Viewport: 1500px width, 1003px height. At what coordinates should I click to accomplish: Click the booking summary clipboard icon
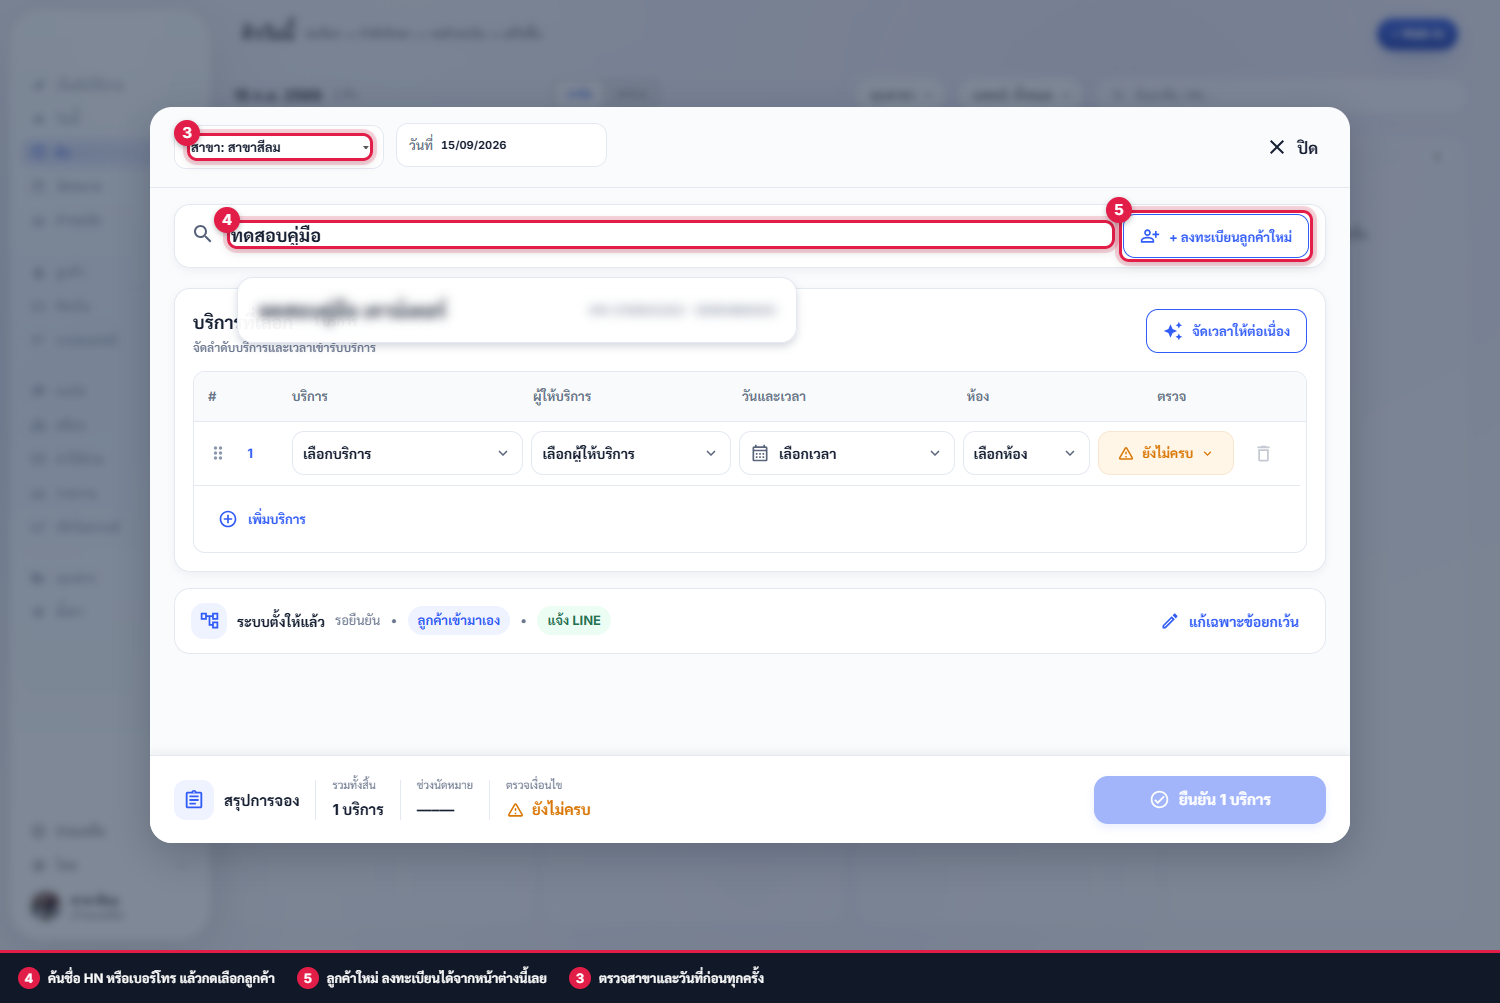[x=194, y=800]
